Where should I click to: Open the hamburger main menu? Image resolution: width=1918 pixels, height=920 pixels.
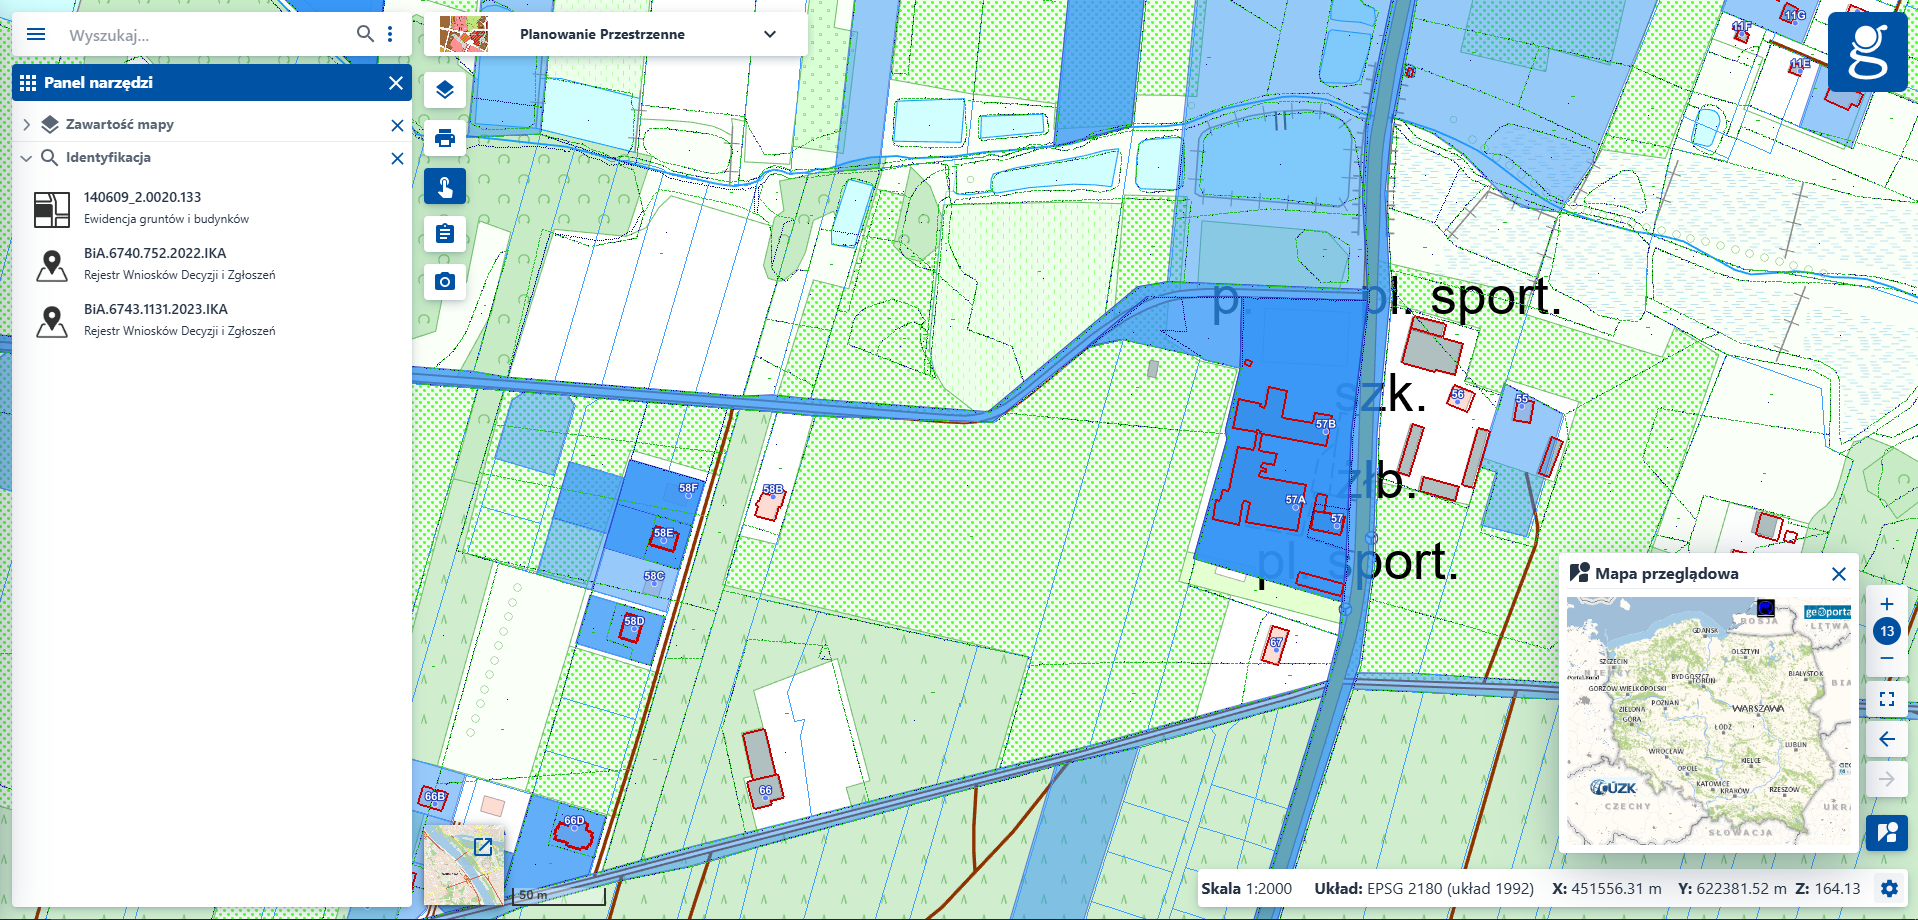36,34
